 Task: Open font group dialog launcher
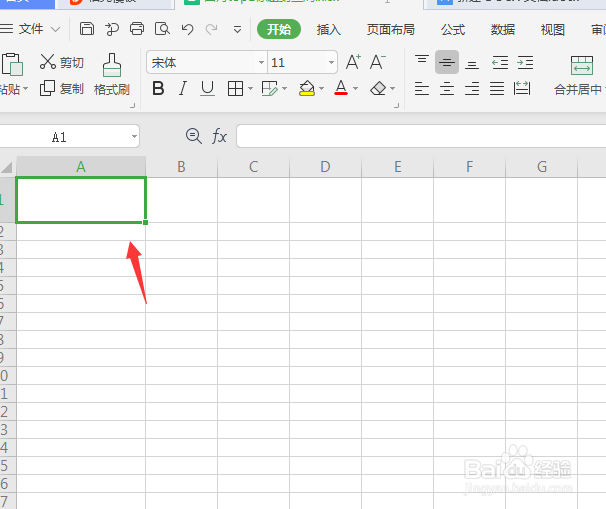click(397, 106)
